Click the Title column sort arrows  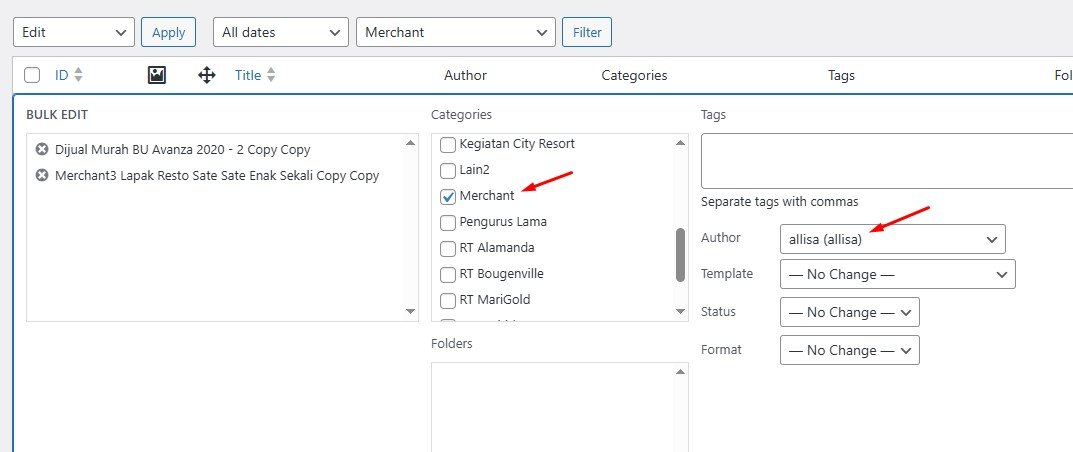pos(271,75)
